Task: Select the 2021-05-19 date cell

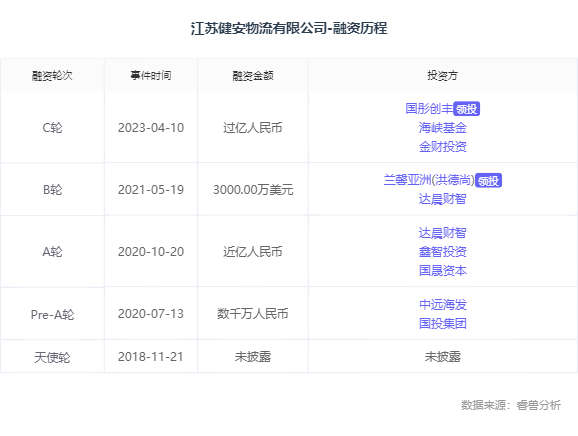Action: 151,190
